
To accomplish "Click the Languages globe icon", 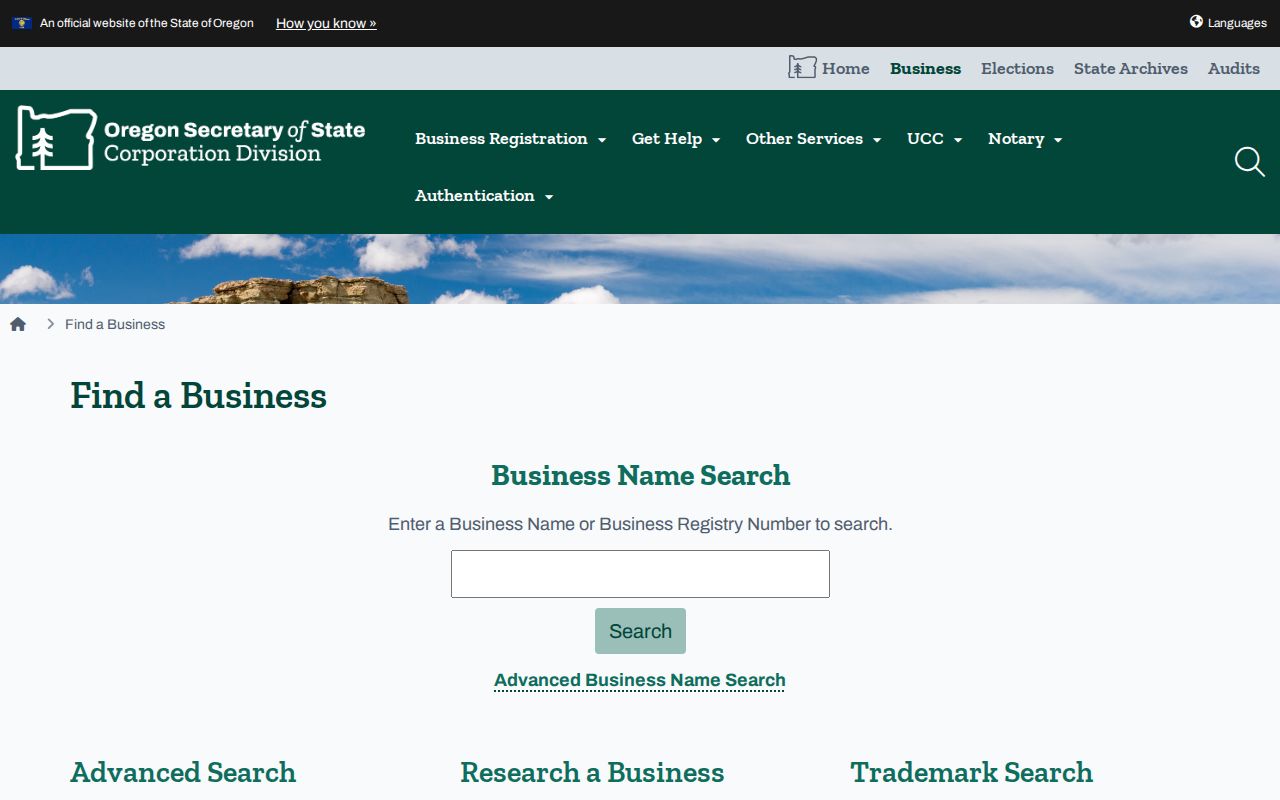I will [x=1196, y=22].
